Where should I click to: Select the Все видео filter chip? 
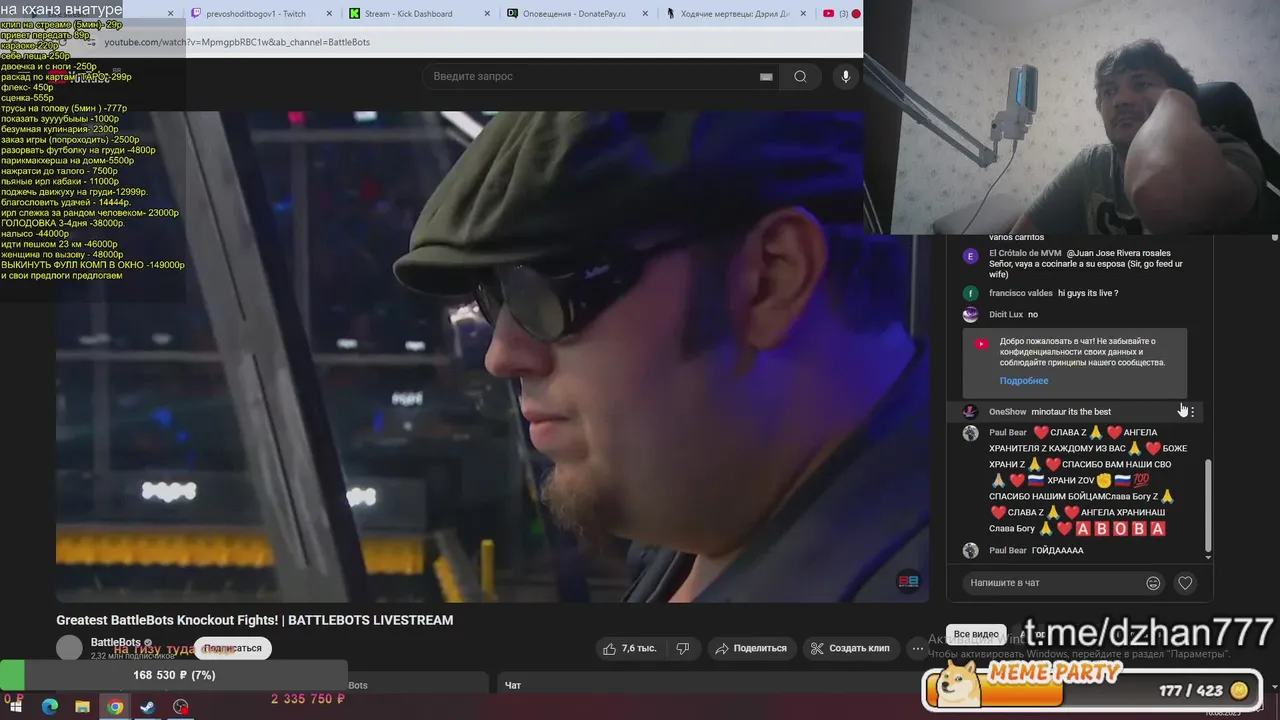976,634
